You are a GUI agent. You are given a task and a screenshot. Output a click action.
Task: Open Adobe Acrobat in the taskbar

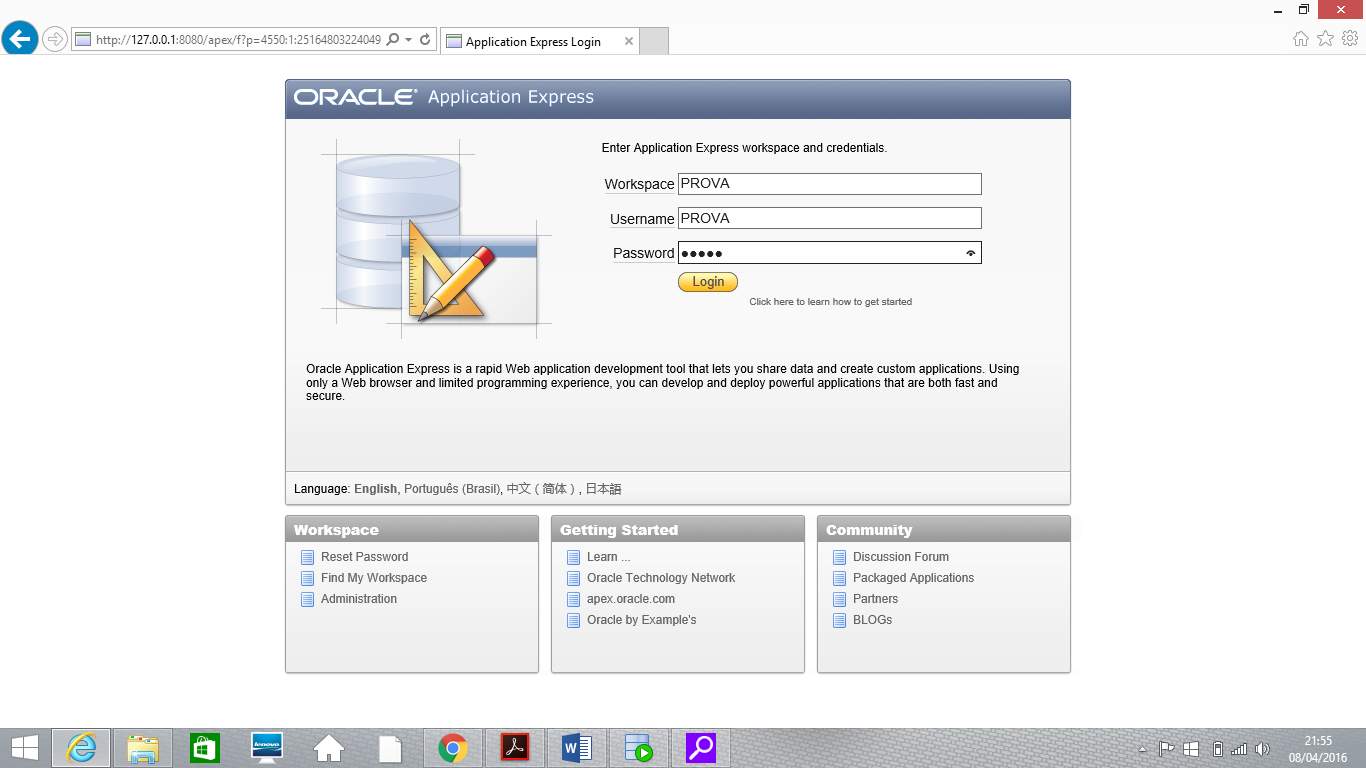pyautogui.click(x=515, y=748)
